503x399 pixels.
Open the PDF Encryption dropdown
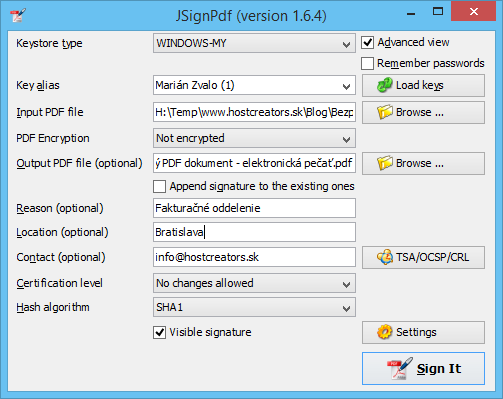tap(254, 138)
